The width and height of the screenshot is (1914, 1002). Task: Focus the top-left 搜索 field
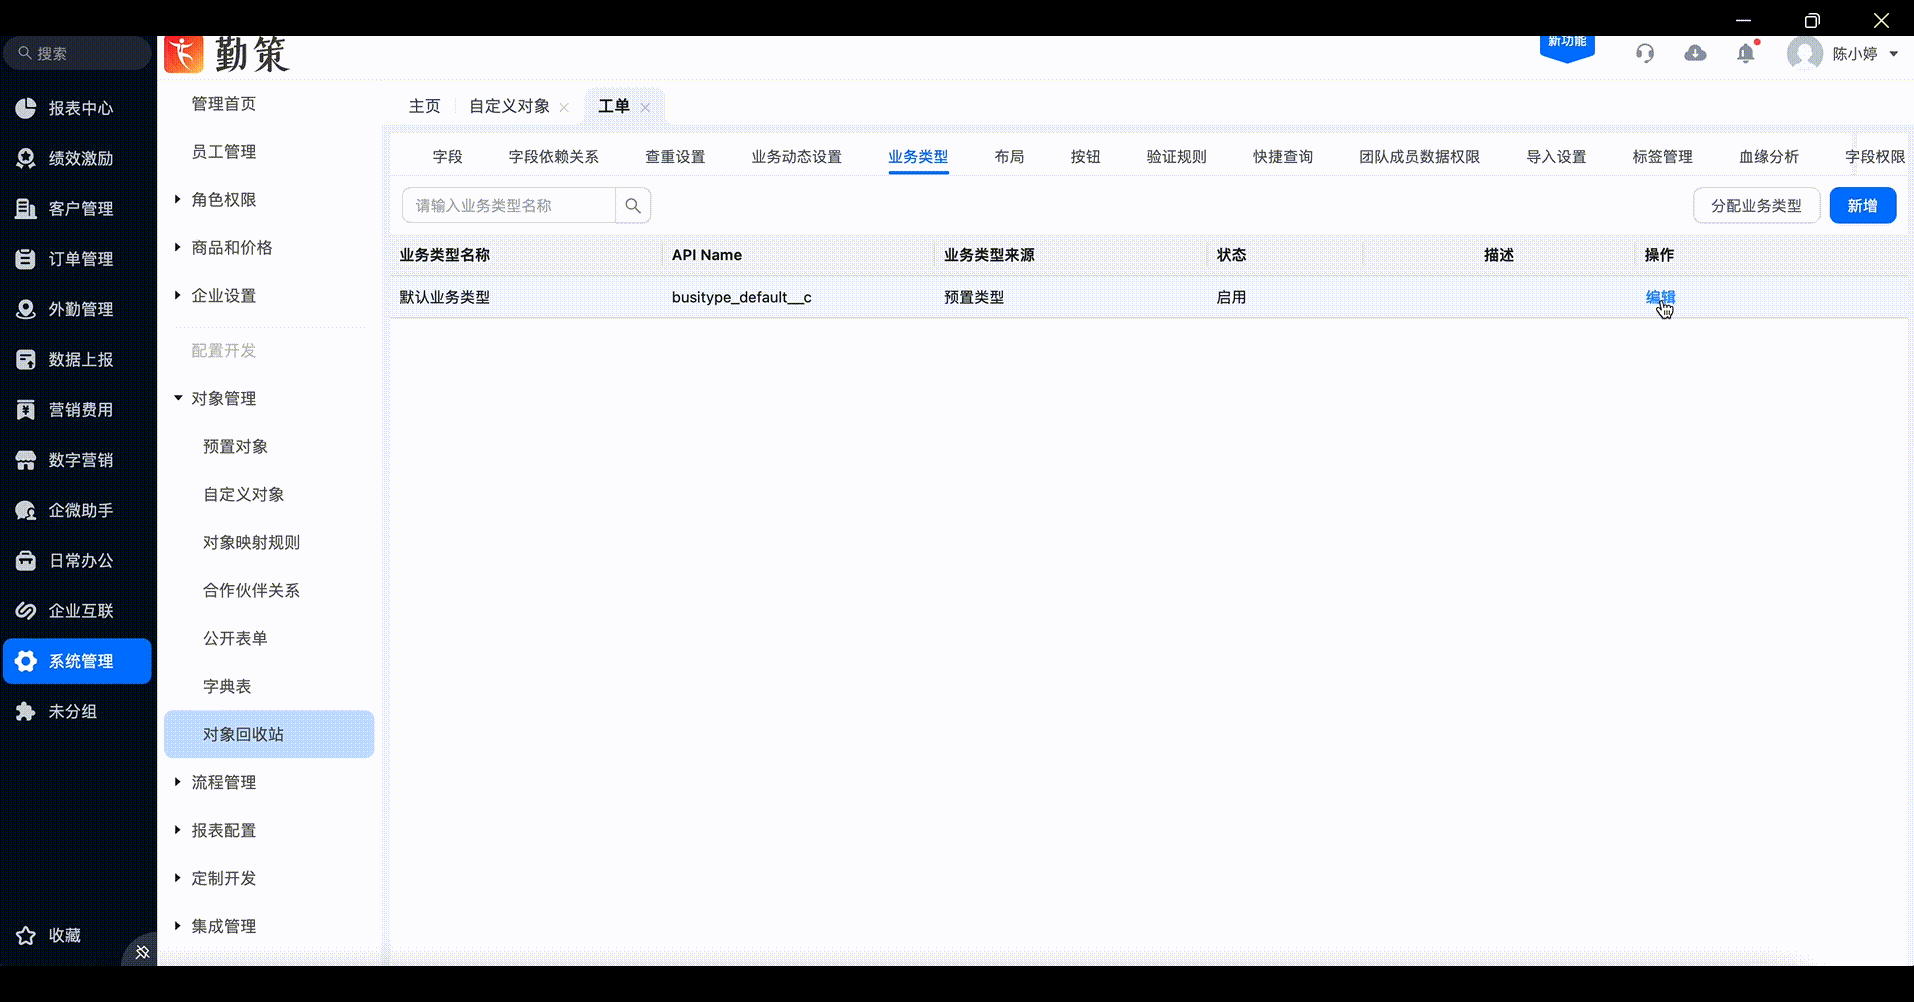click(x=78, y=53)
